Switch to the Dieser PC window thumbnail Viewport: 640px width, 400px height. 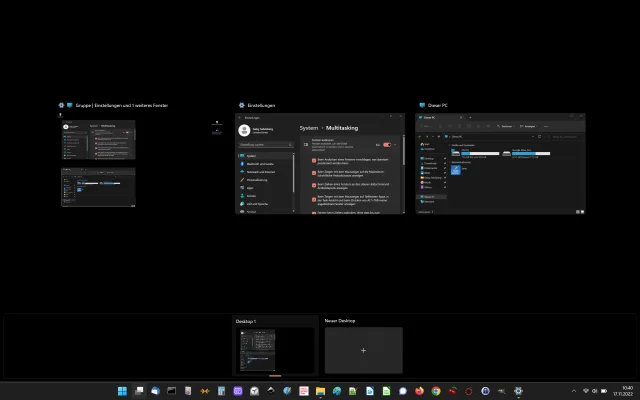coord(501,162)
